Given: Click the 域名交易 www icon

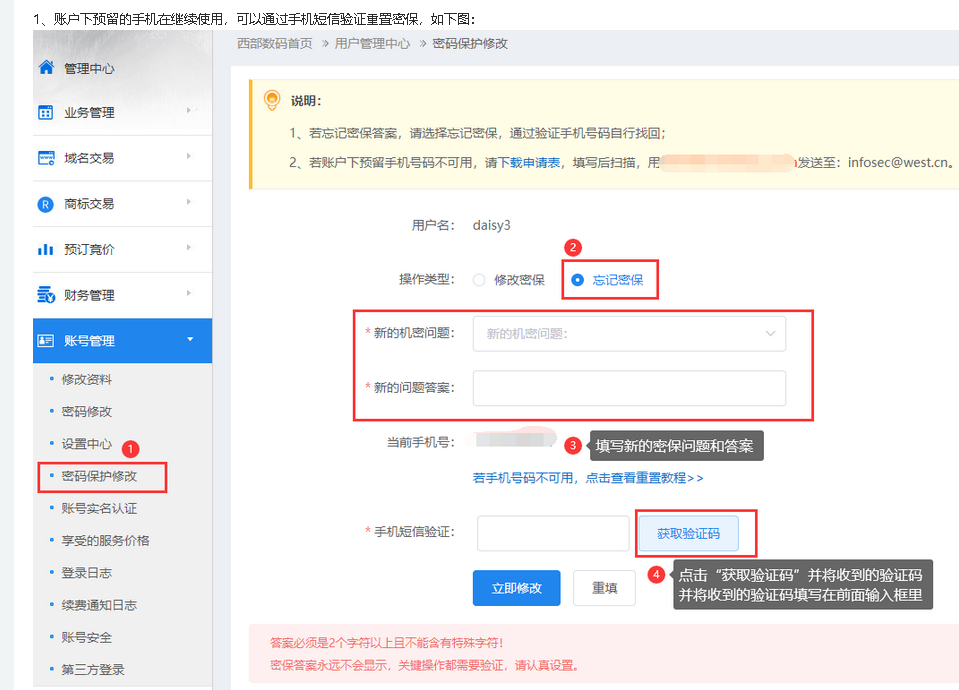Looking at the screenshot, I should [46, 158].
